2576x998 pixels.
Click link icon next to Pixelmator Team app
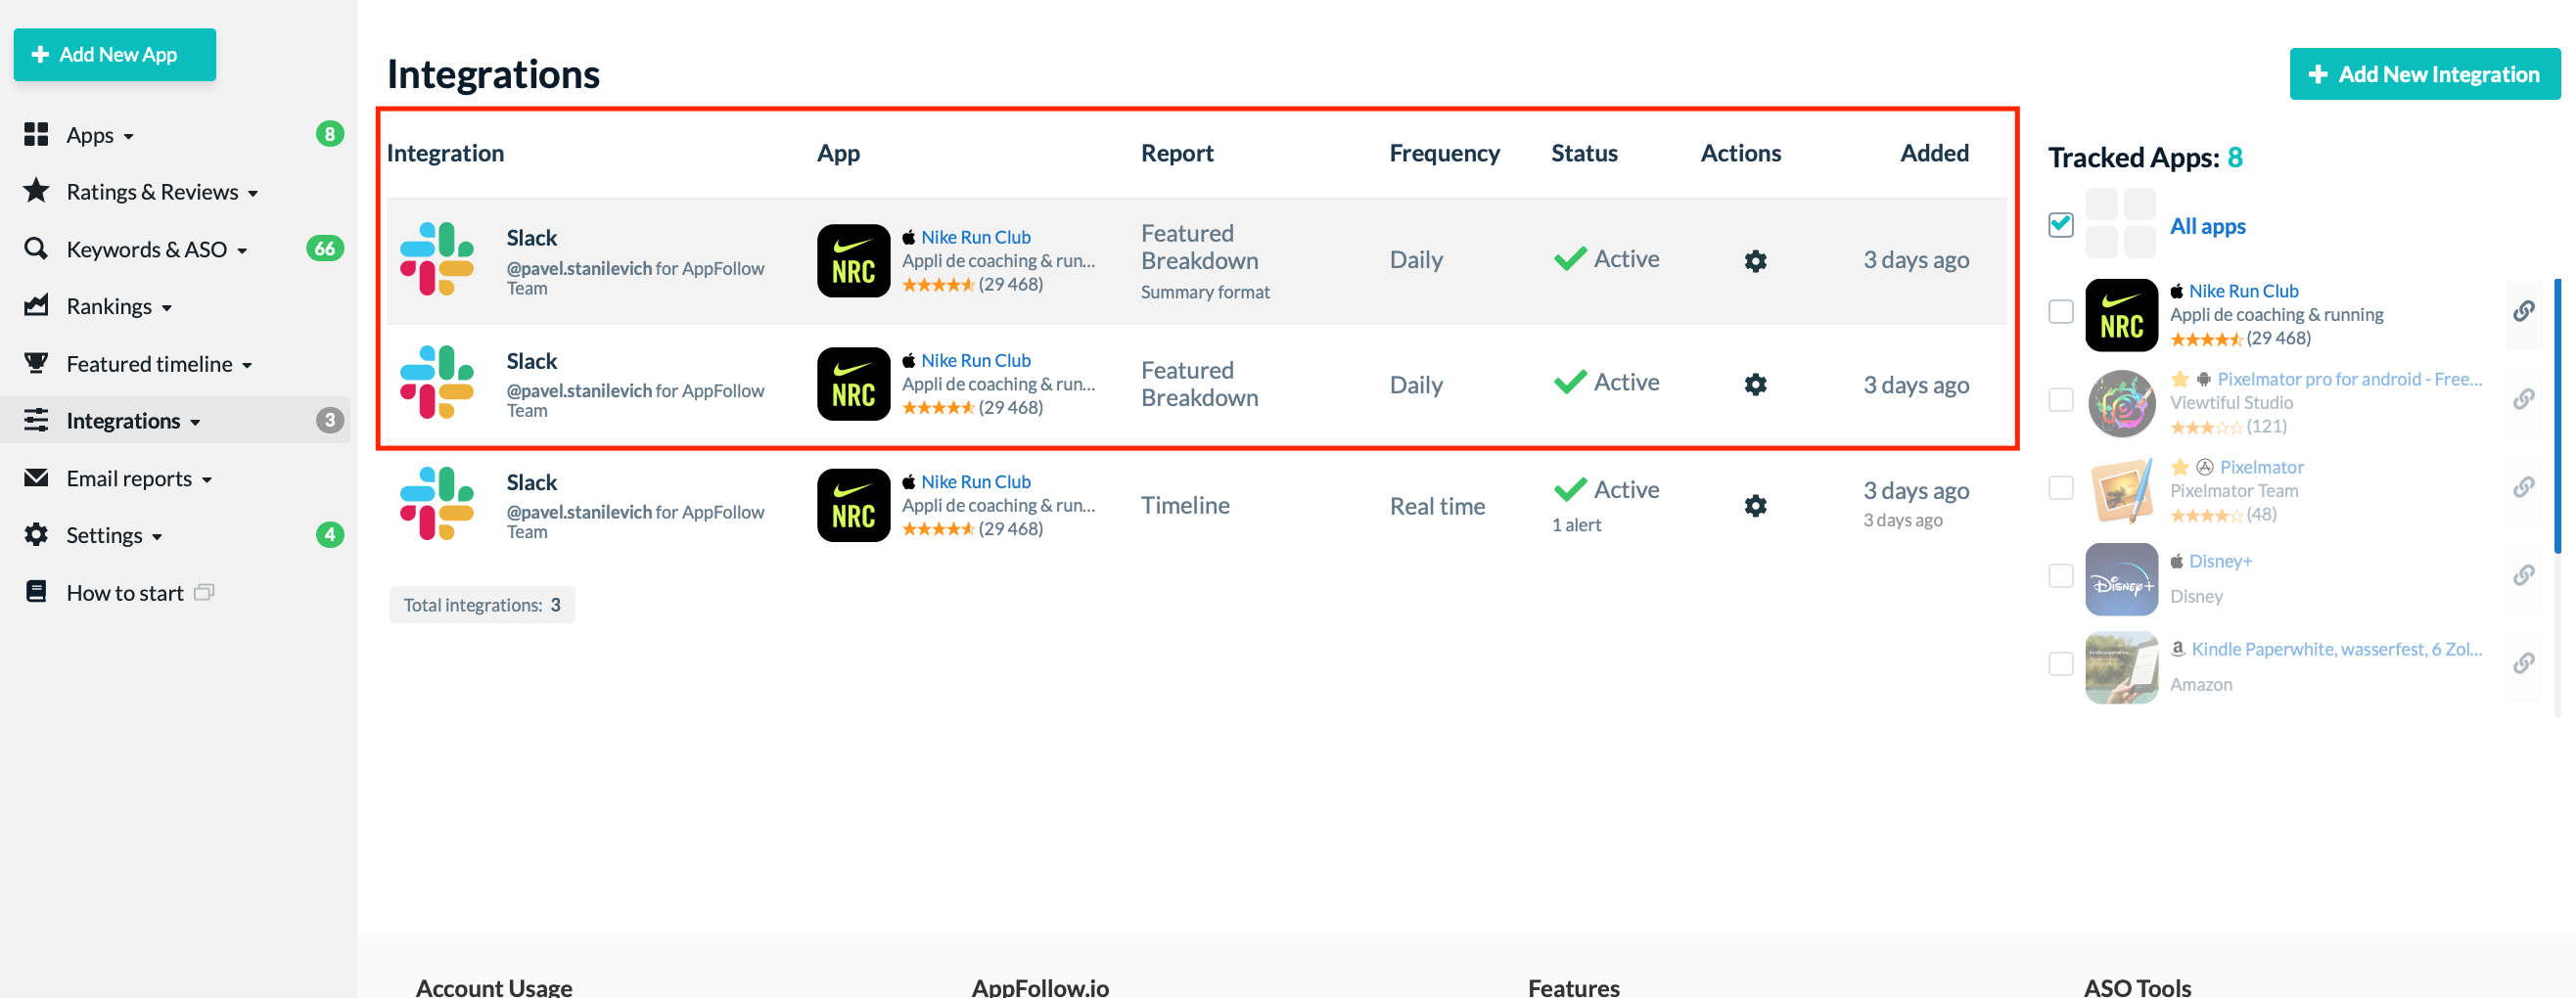pos(2523,487)
